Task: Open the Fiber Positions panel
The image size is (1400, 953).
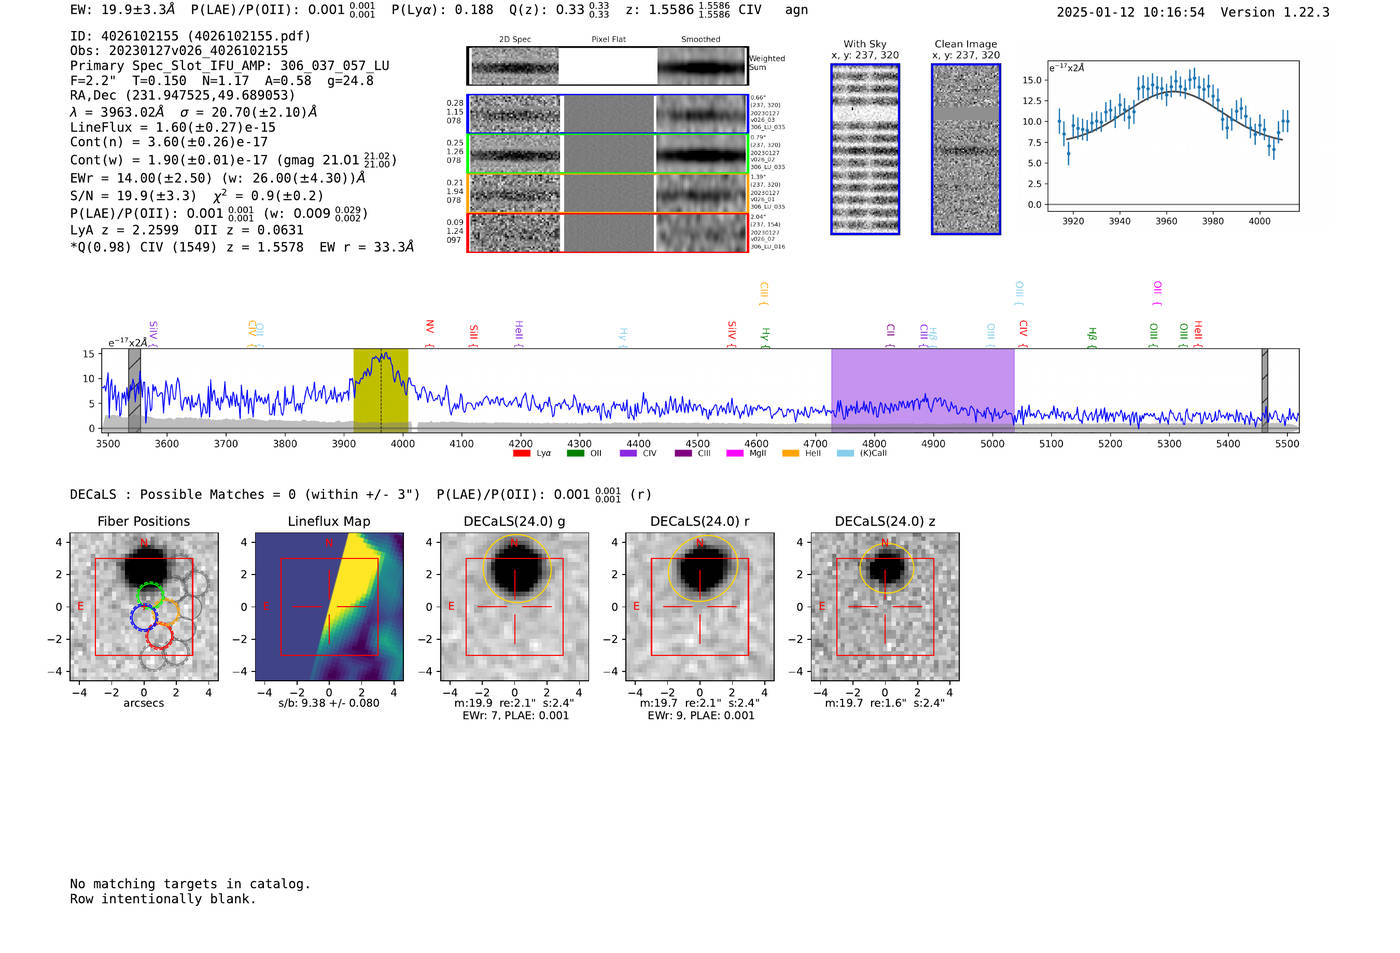Action: coord(144,606)
